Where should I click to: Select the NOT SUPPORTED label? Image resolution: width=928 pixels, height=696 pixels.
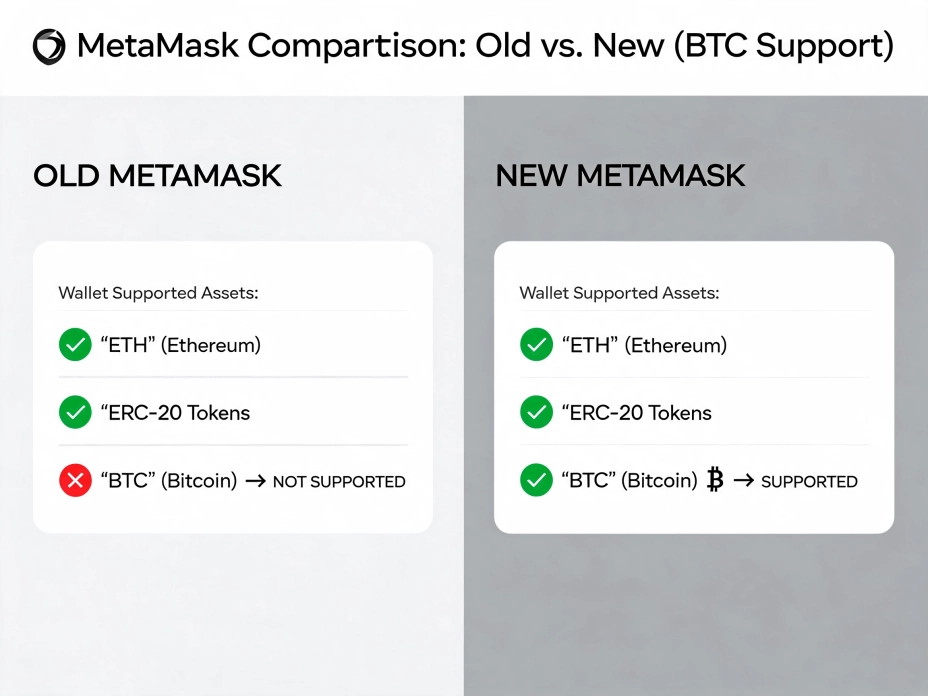point(339,482)
